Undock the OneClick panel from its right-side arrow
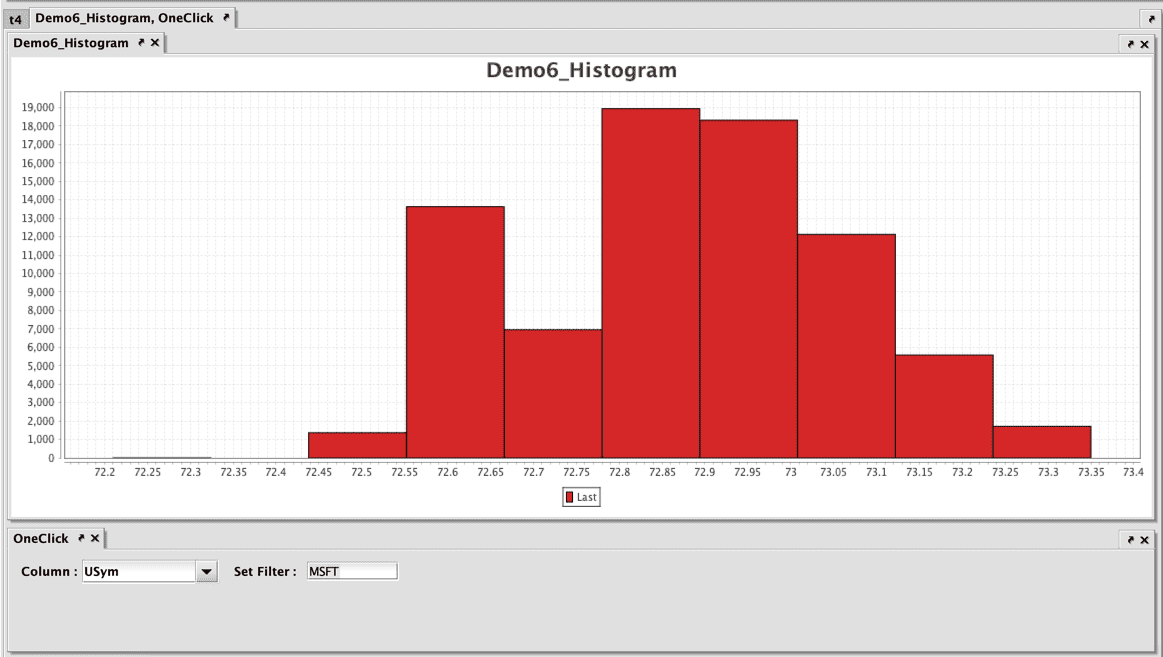The height and width of the screenshot is (657, 1163). tap(1130, 540)
